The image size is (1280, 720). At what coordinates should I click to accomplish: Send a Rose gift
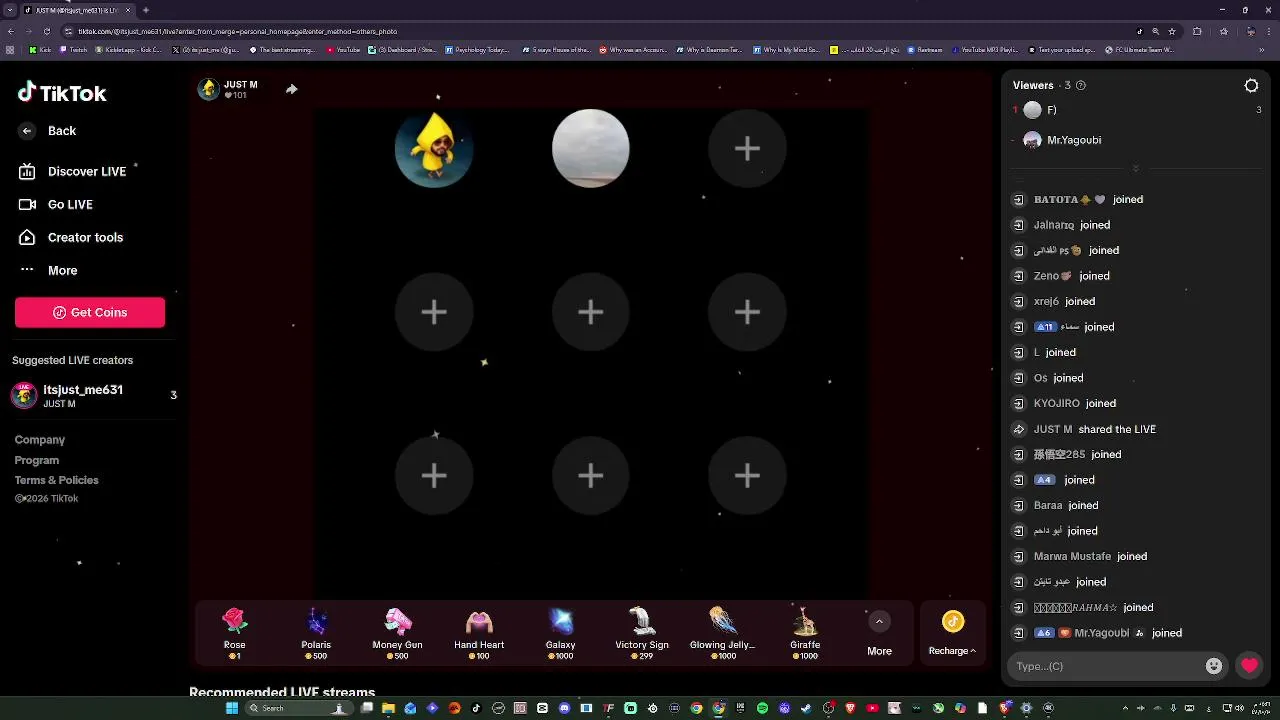[234, 632]
